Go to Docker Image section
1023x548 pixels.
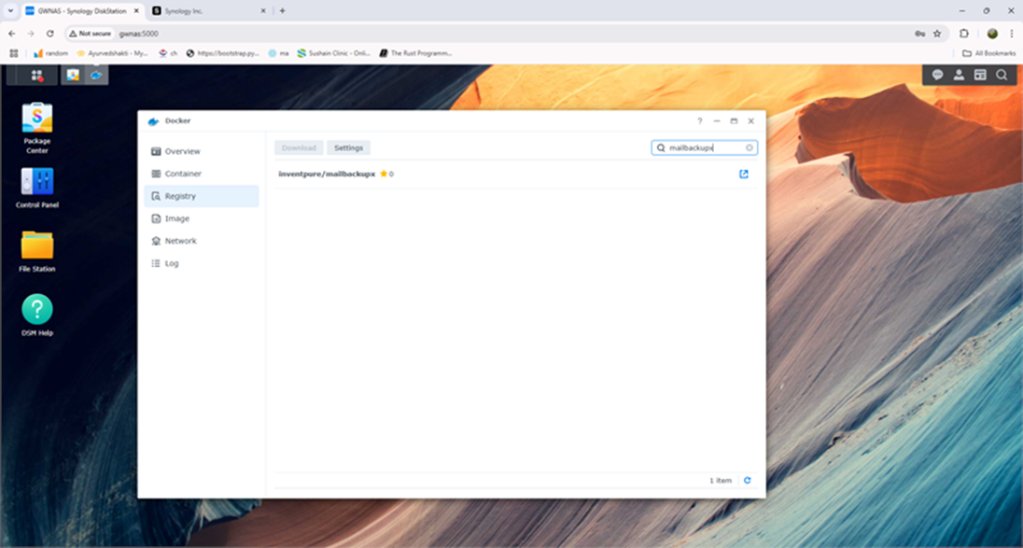coord(201,219)
